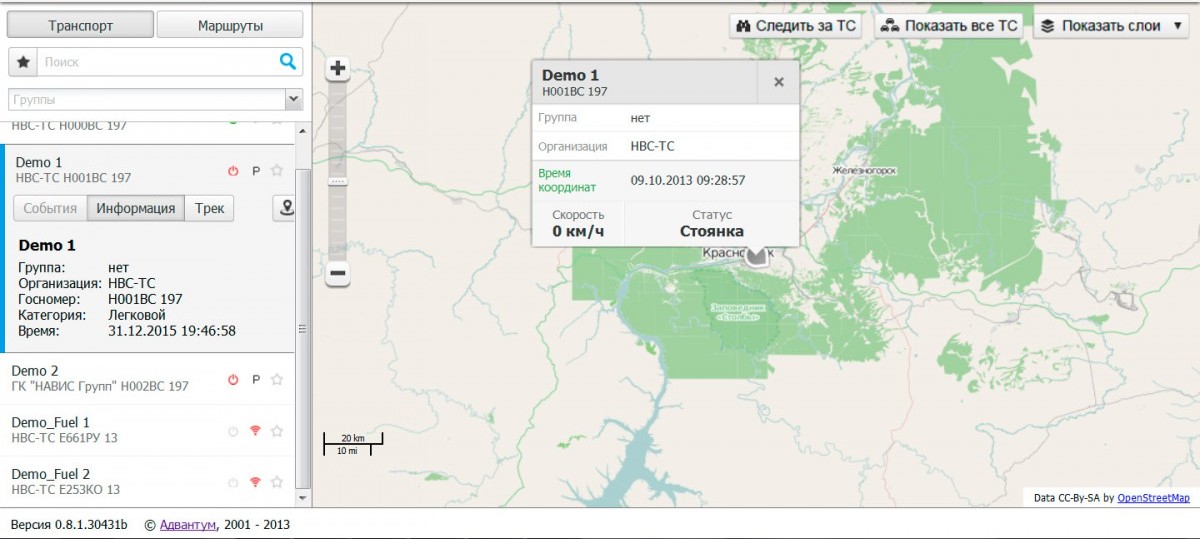Zoom out the map with minus button
The height and width of the screenshot is (539, 1200).
[338, 273]
